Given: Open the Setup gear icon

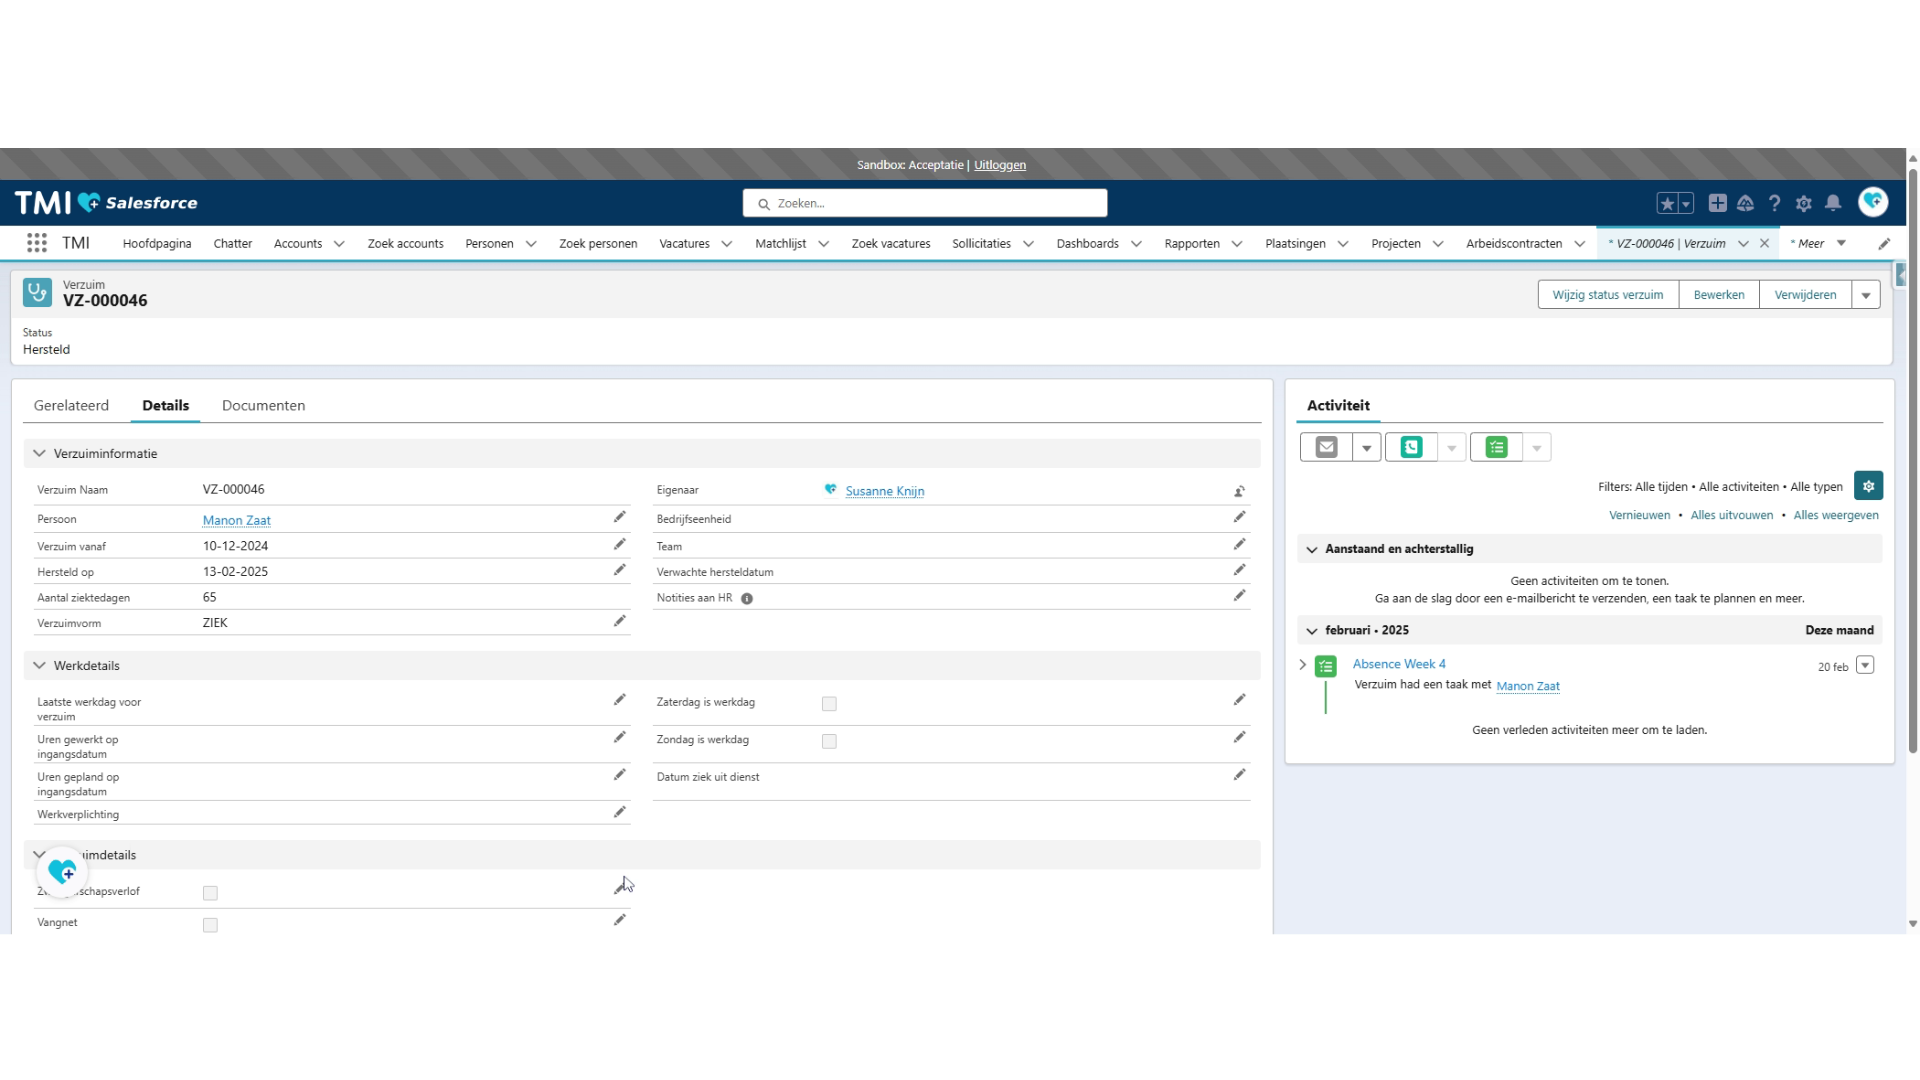Looking at the screenshot, I should pyautogui.click(x=1804, y=203).
